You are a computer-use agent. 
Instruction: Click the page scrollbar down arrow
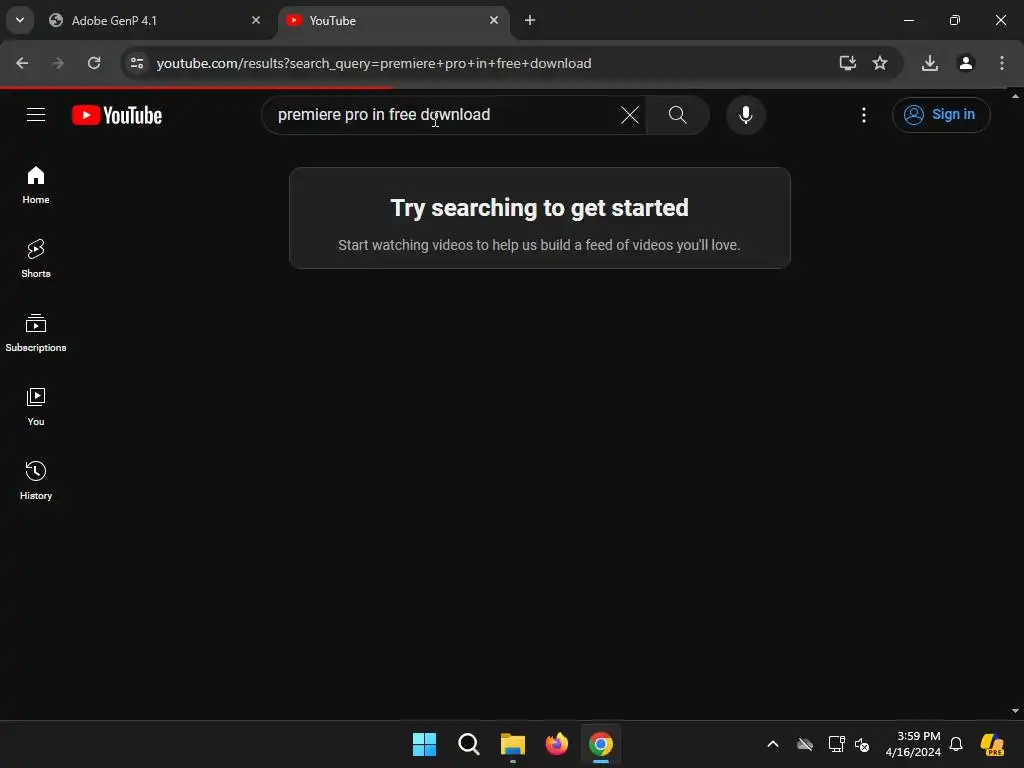[x=1015, y=711]
